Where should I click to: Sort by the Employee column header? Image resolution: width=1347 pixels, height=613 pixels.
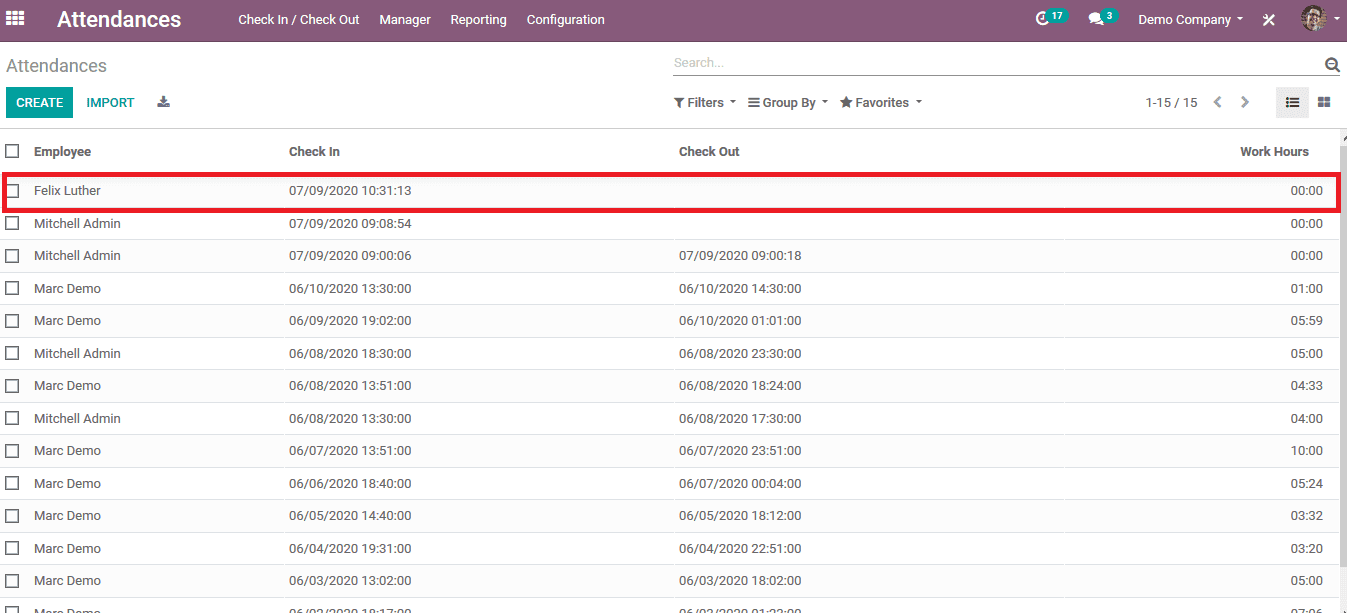[x=62, y=152]
